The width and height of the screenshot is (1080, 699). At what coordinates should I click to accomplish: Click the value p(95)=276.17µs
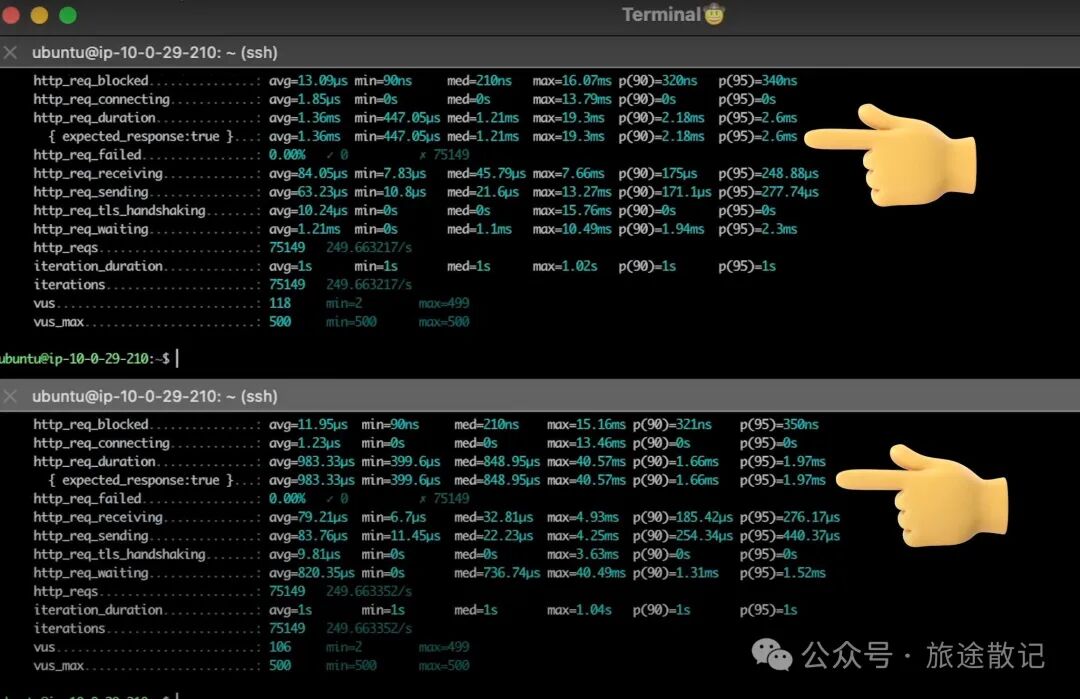tap(790, 517)
